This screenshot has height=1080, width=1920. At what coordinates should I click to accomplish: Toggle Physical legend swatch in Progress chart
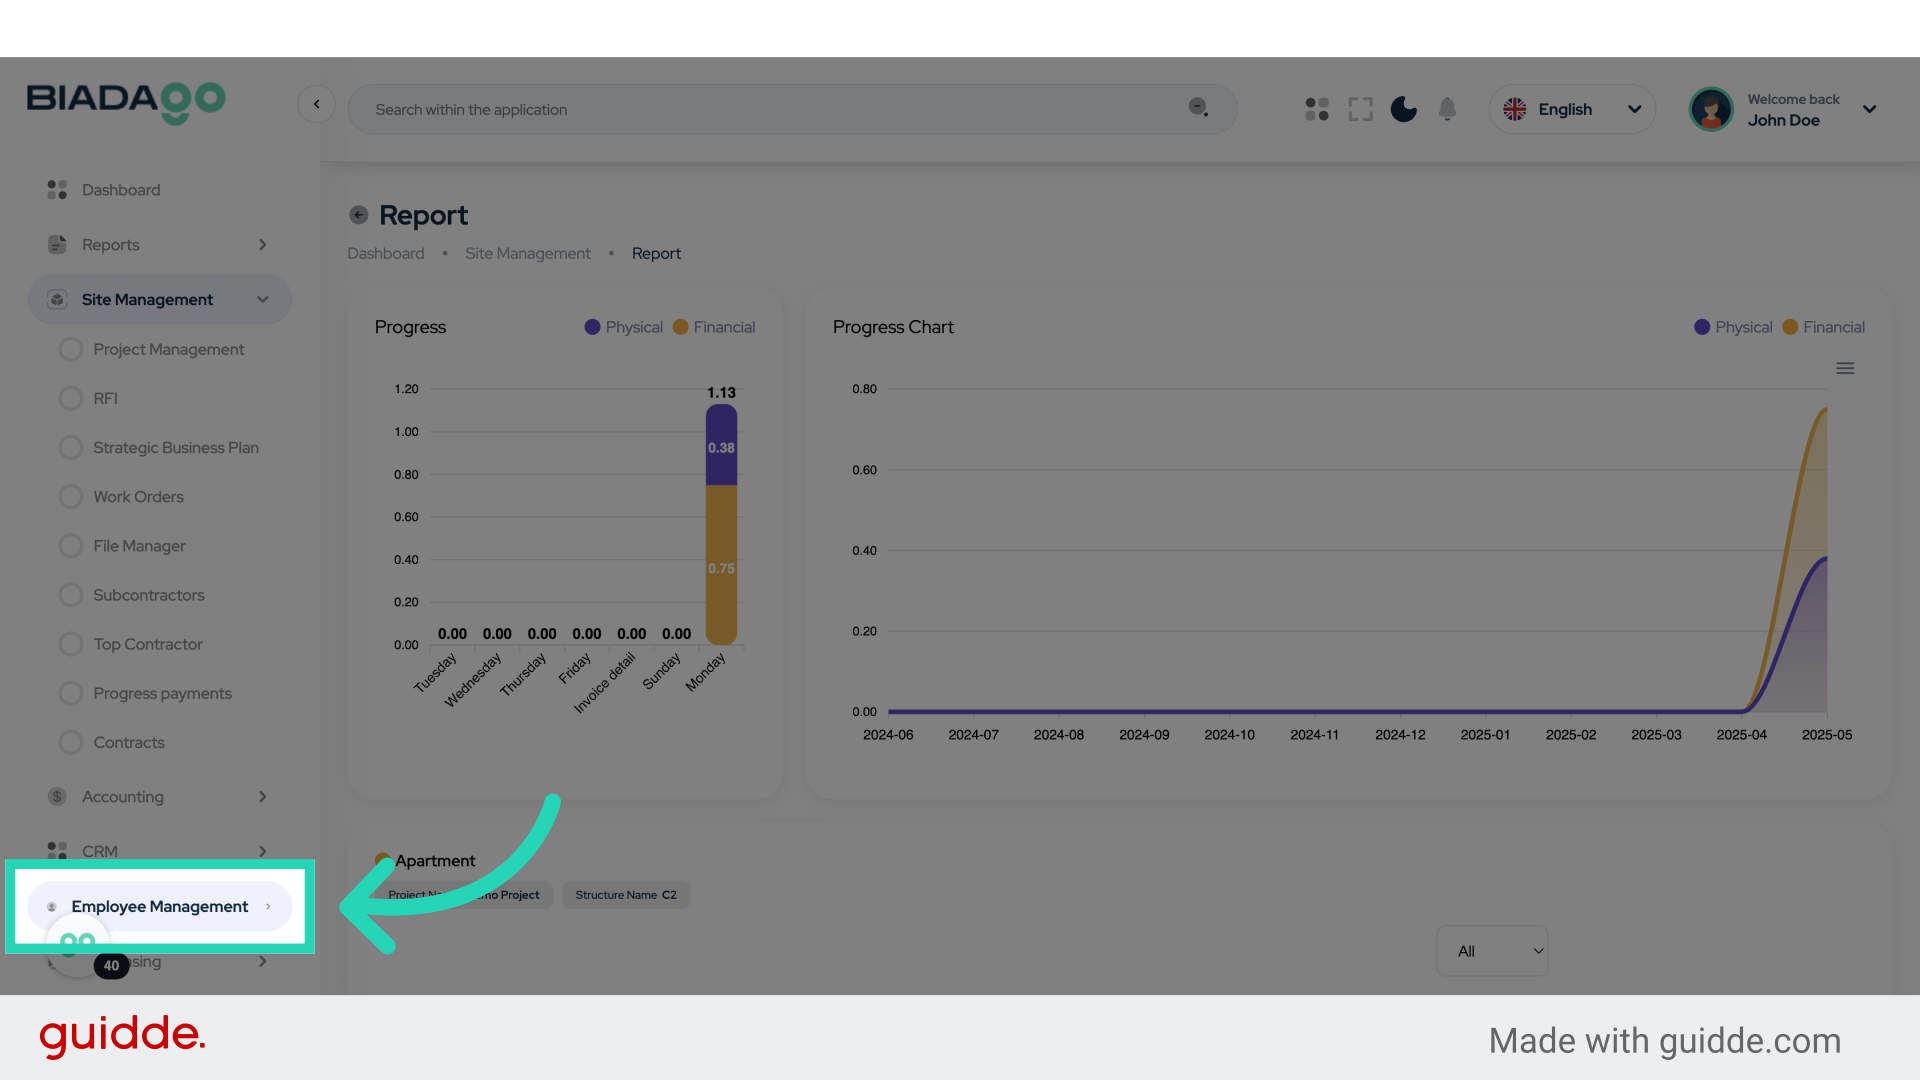[593, 327]
